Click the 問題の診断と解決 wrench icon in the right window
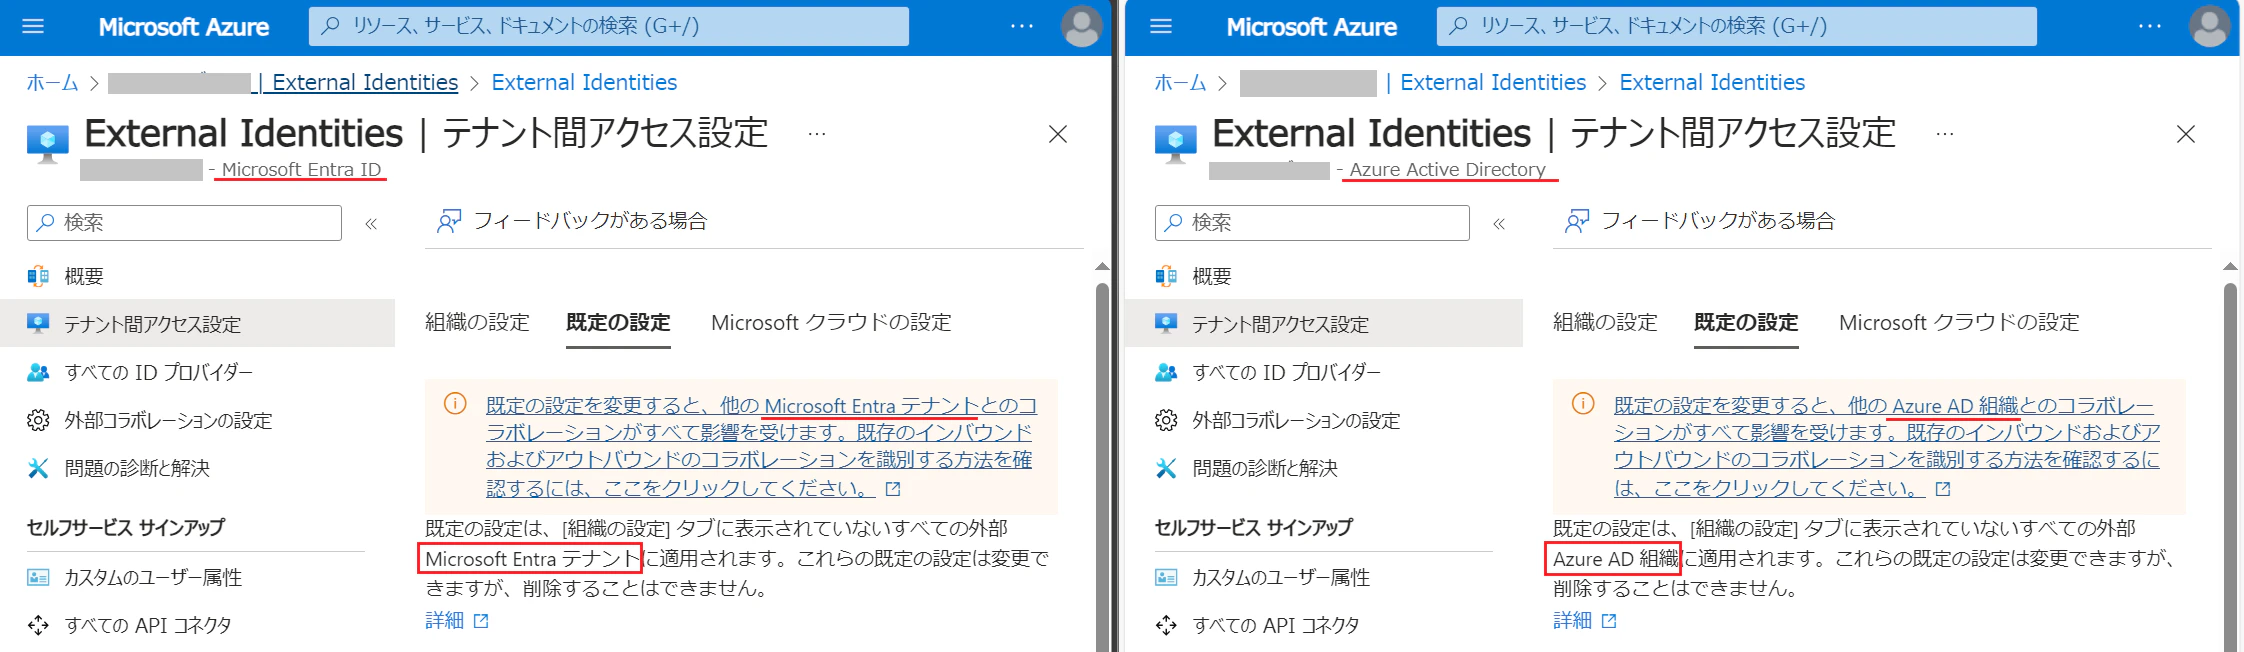This screenshot has height=652, width=2244. 1166,468
